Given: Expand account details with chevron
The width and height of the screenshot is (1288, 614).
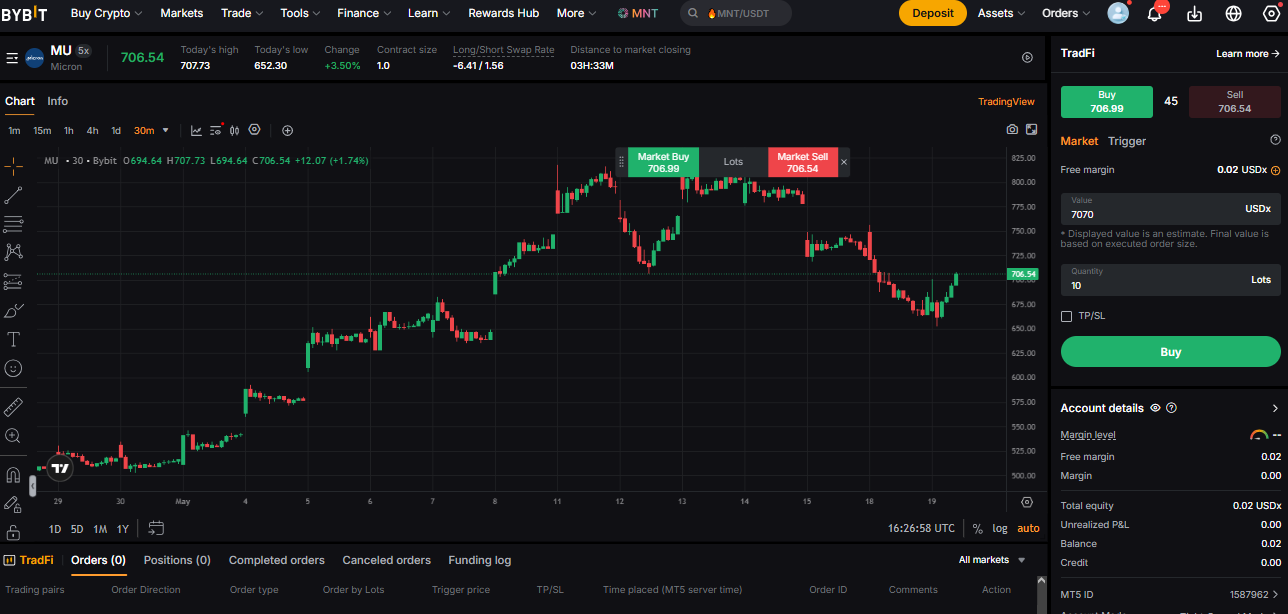Looking at the screenshot, I should [x=1275, y=408].
